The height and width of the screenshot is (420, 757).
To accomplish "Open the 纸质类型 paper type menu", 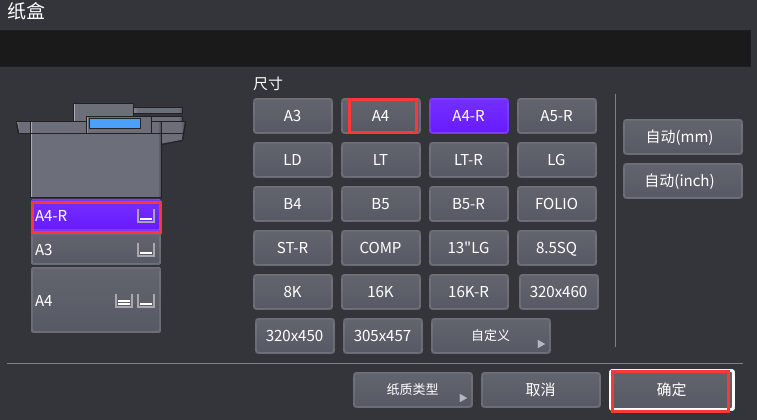I will coord(412,389).
